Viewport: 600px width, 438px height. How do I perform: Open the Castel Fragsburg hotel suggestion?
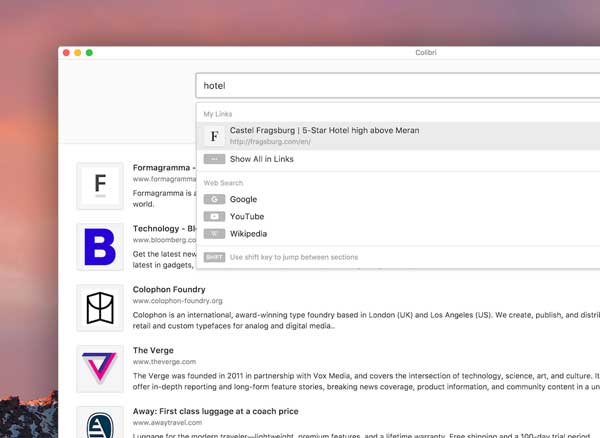[398, 136]
